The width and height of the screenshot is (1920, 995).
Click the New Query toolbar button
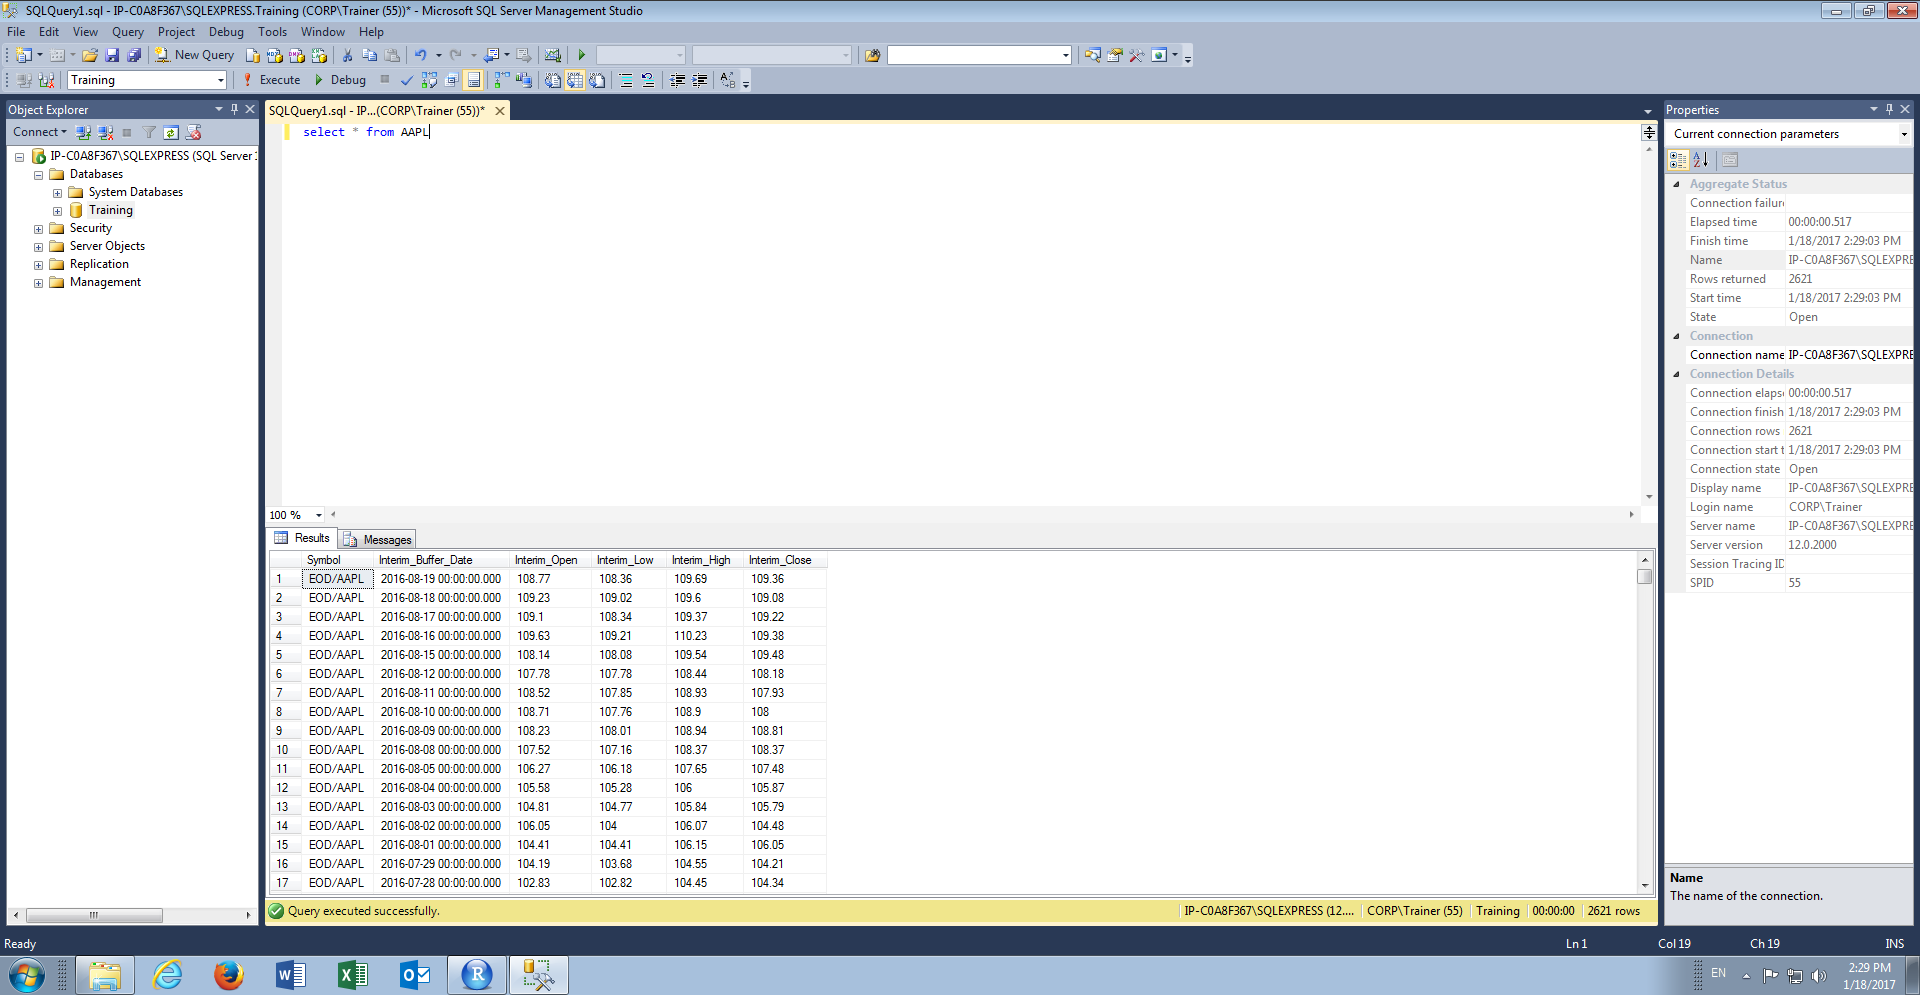click(x=194, y=55)
